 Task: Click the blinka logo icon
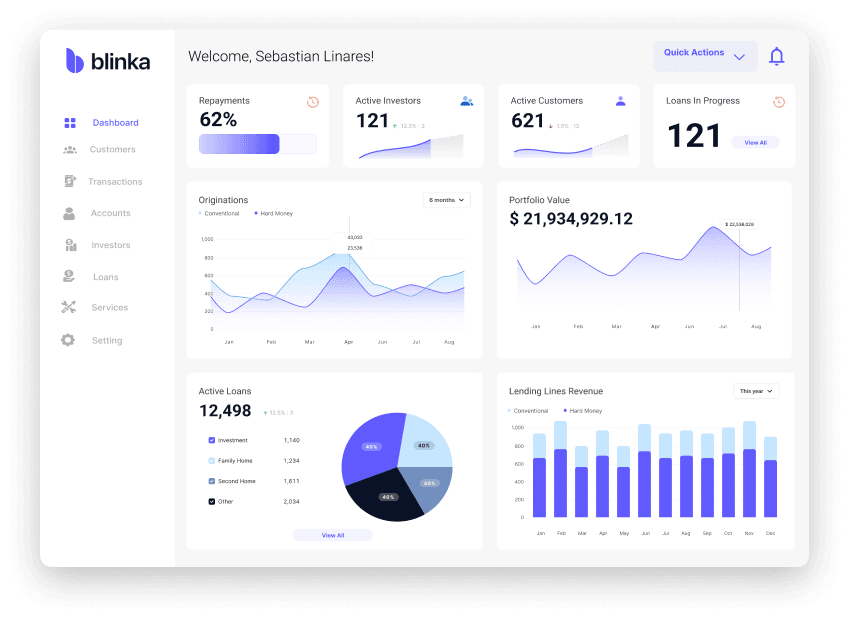(x=75, y=61)
